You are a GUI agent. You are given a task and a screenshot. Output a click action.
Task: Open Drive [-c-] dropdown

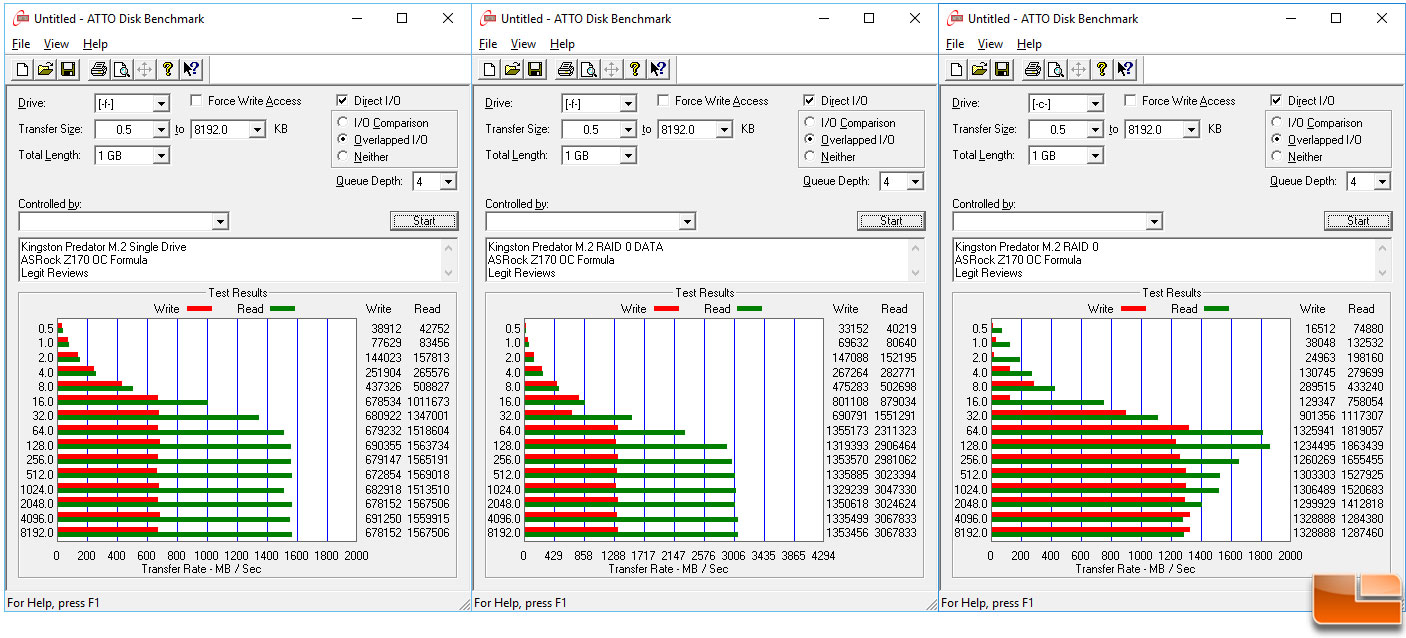click(x=1095, y=103)
